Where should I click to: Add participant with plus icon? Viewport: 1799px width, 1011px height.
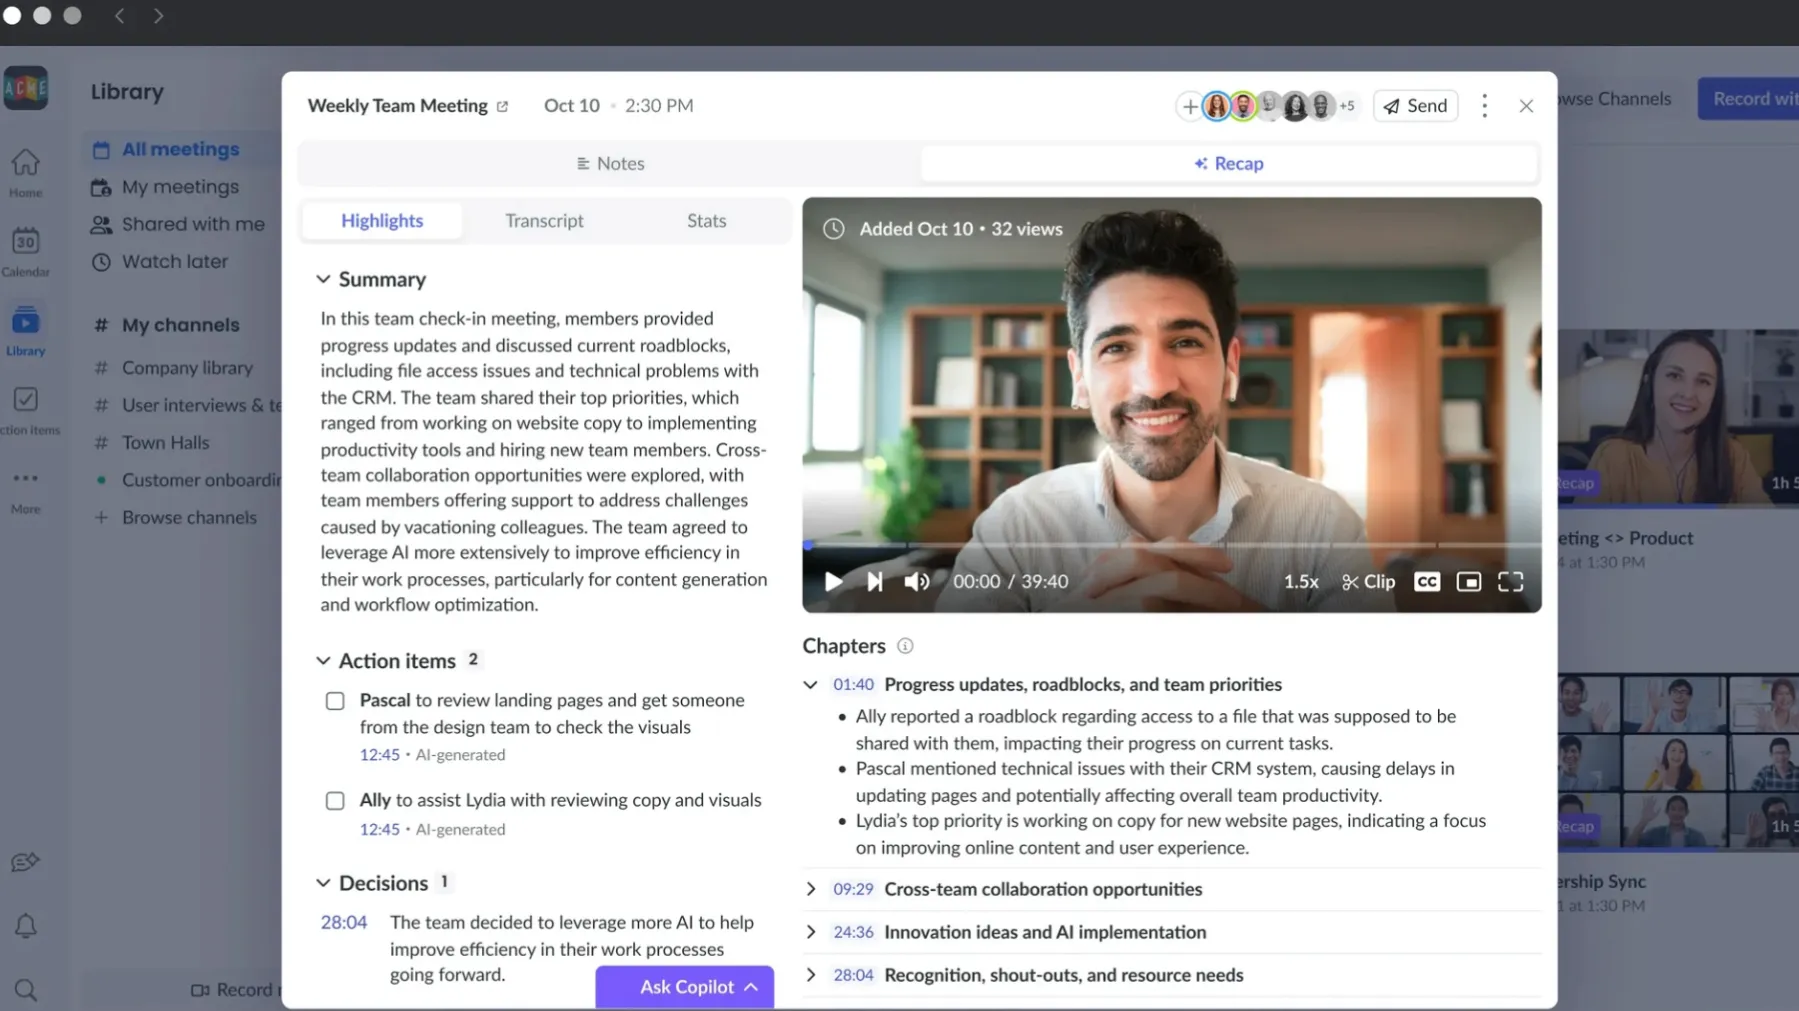pos(1189,106)
